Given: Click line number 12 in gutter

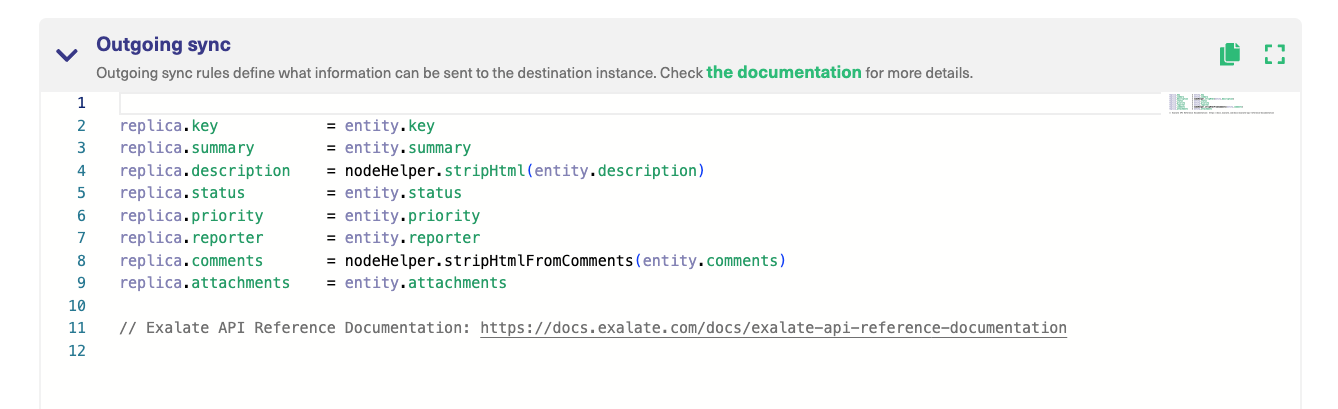Looking at the screenshot, I should 79,351.
